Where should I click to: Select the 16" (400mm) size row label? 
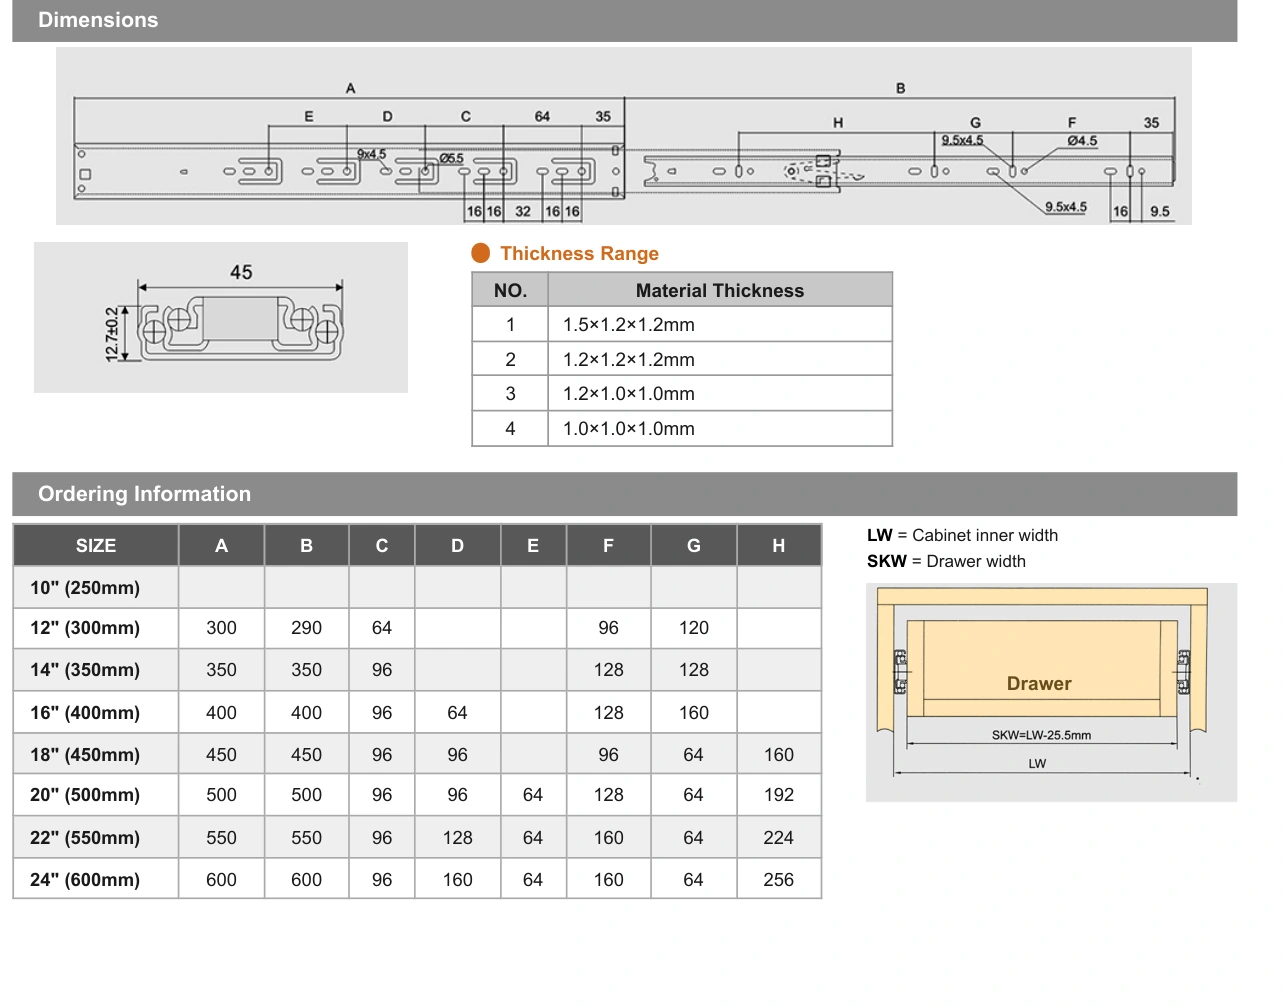pos(85,713)
